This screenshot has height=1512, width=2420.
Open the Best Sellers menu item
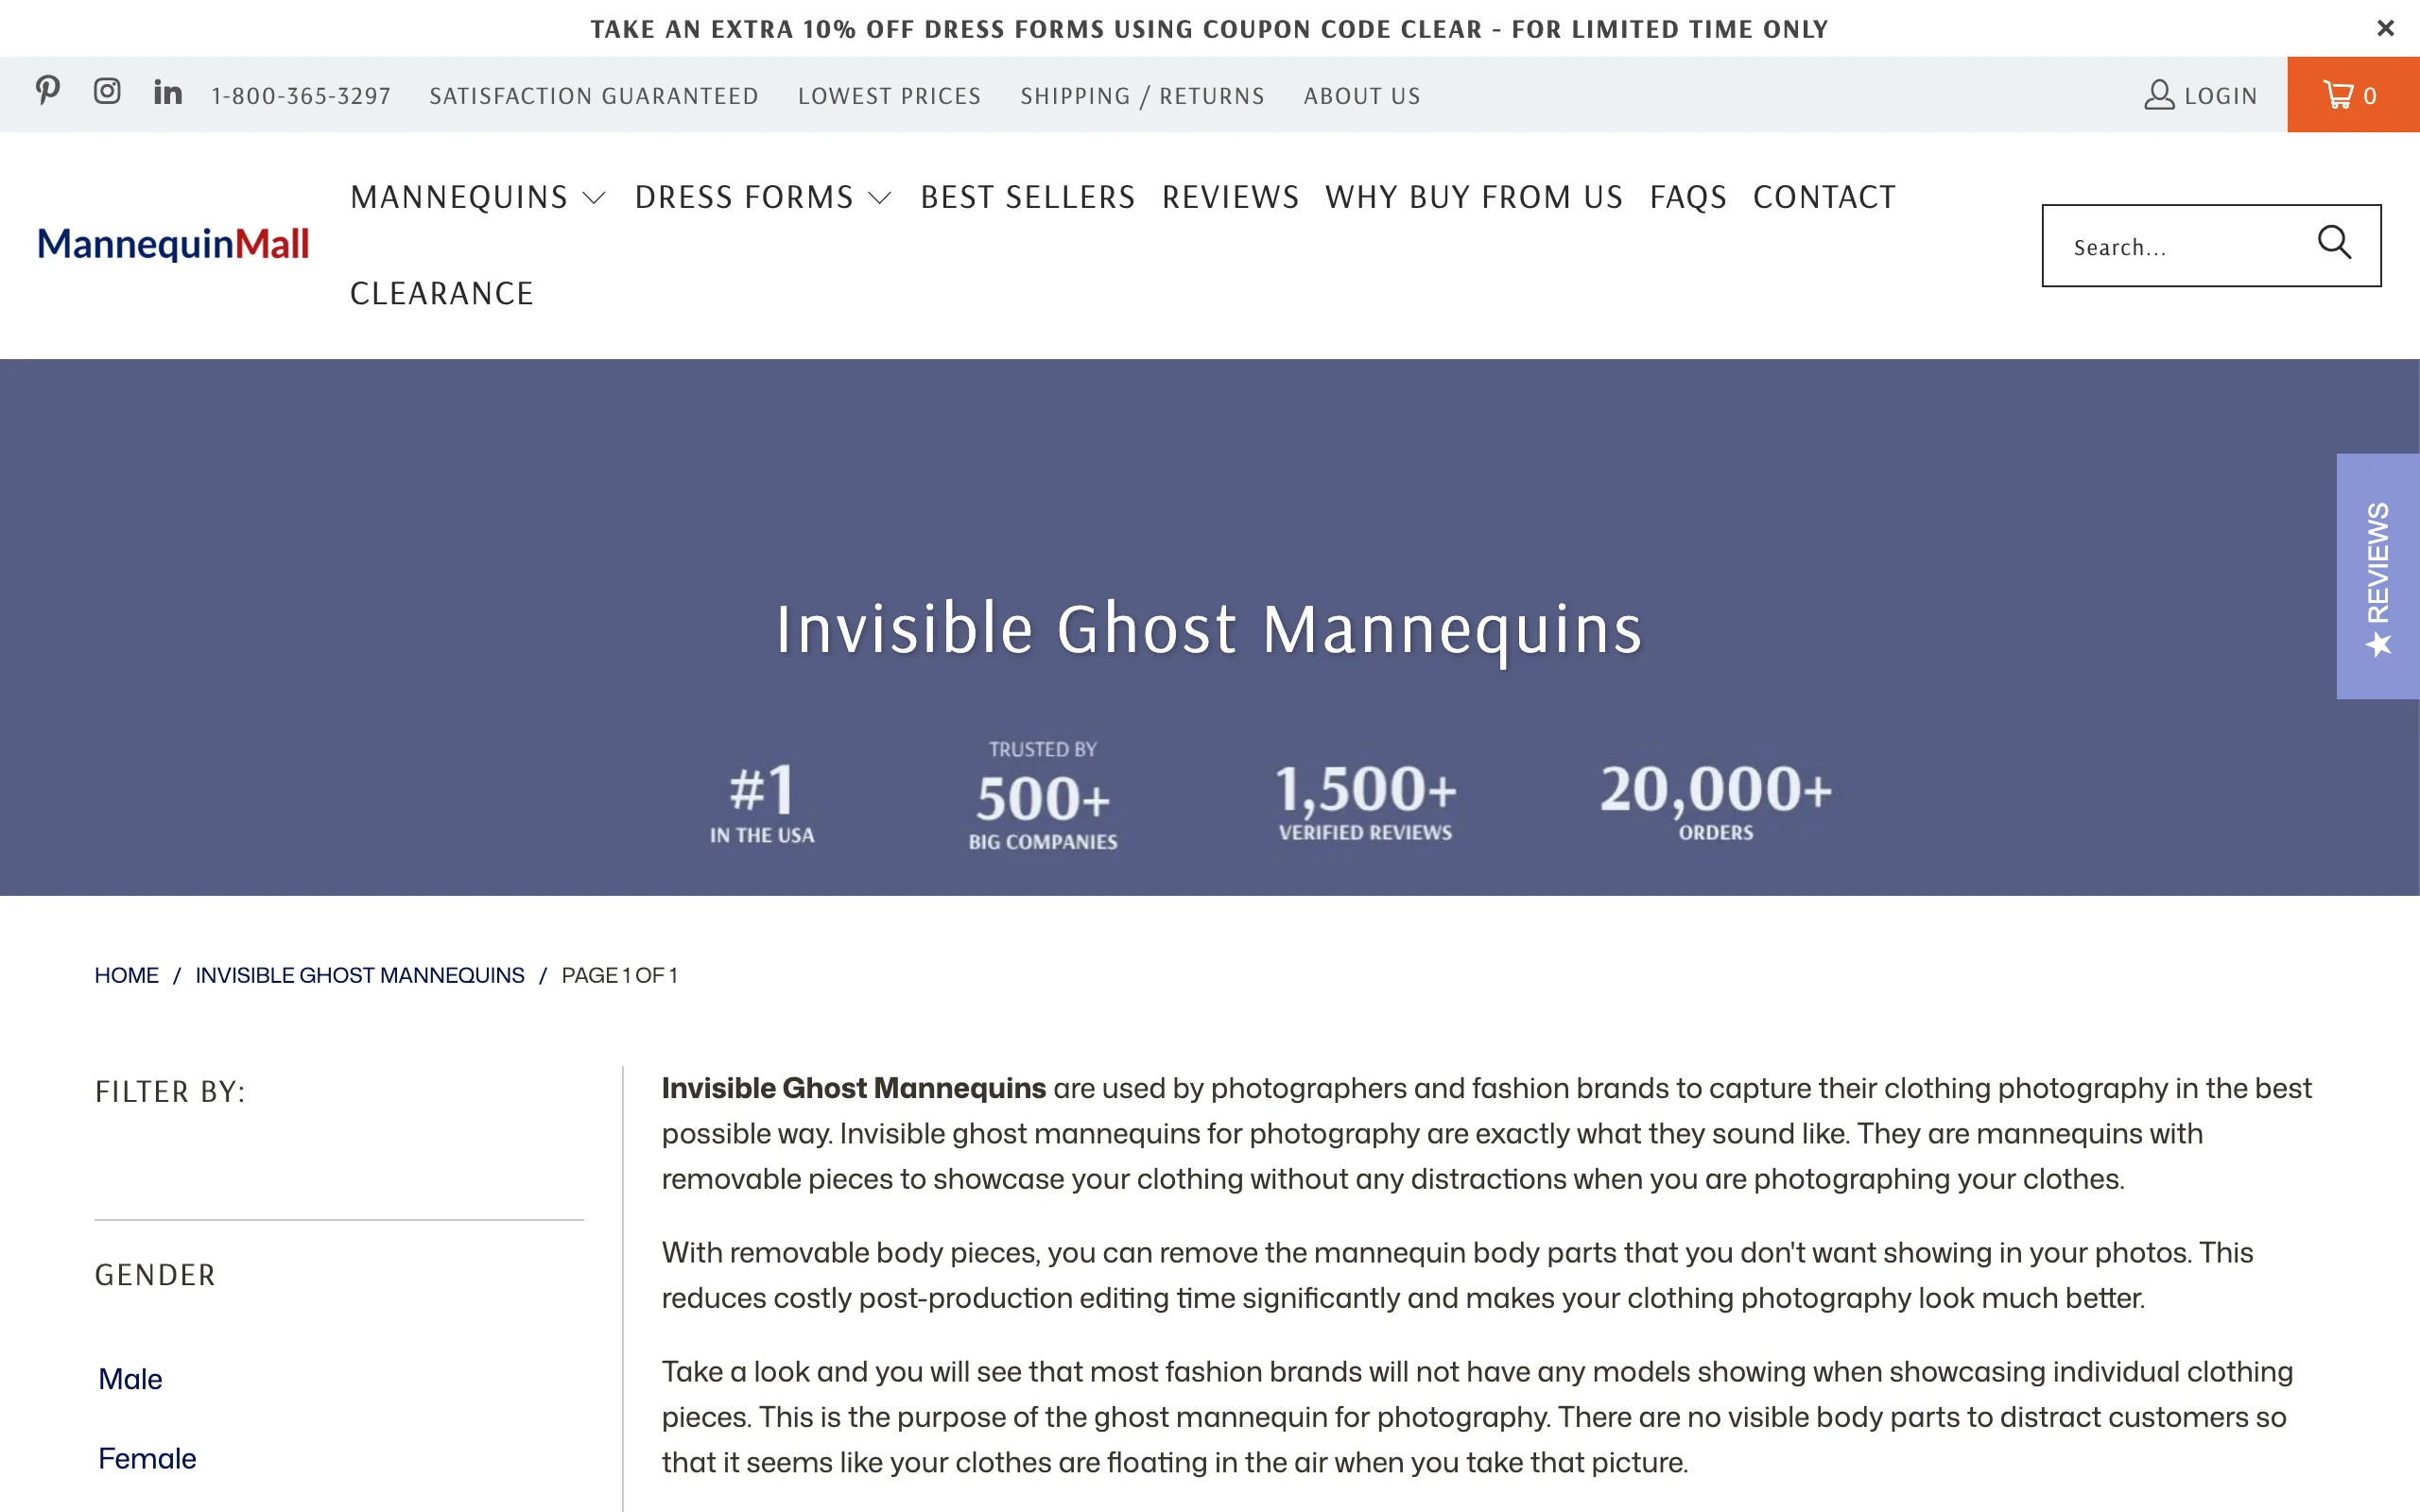(1028, 197)
